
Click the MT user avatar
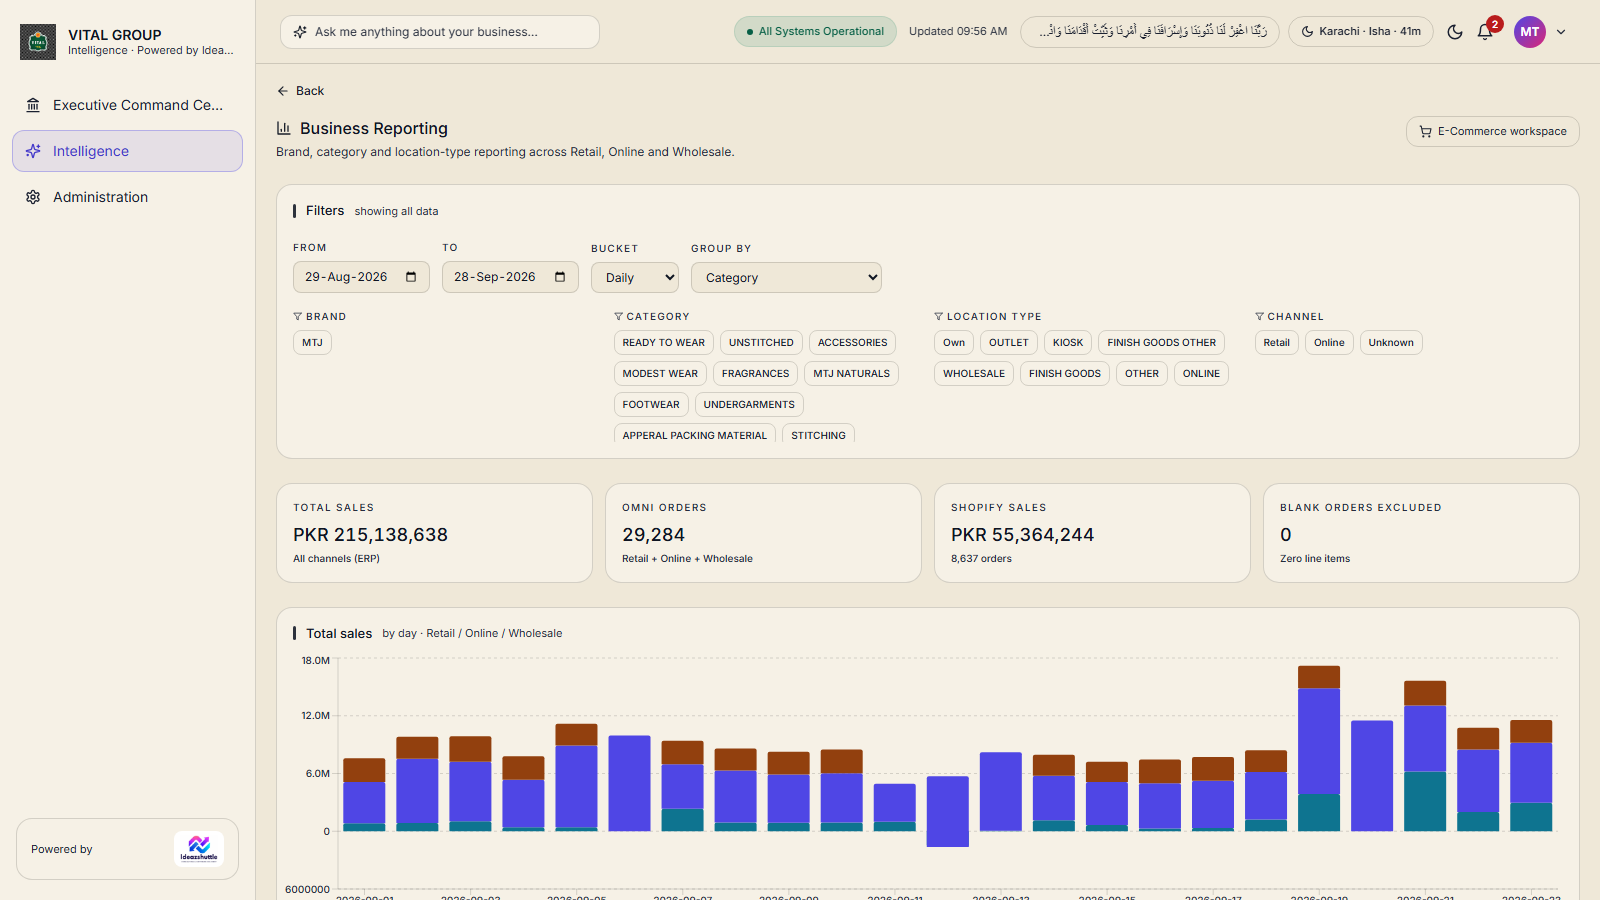point(1530,32)
